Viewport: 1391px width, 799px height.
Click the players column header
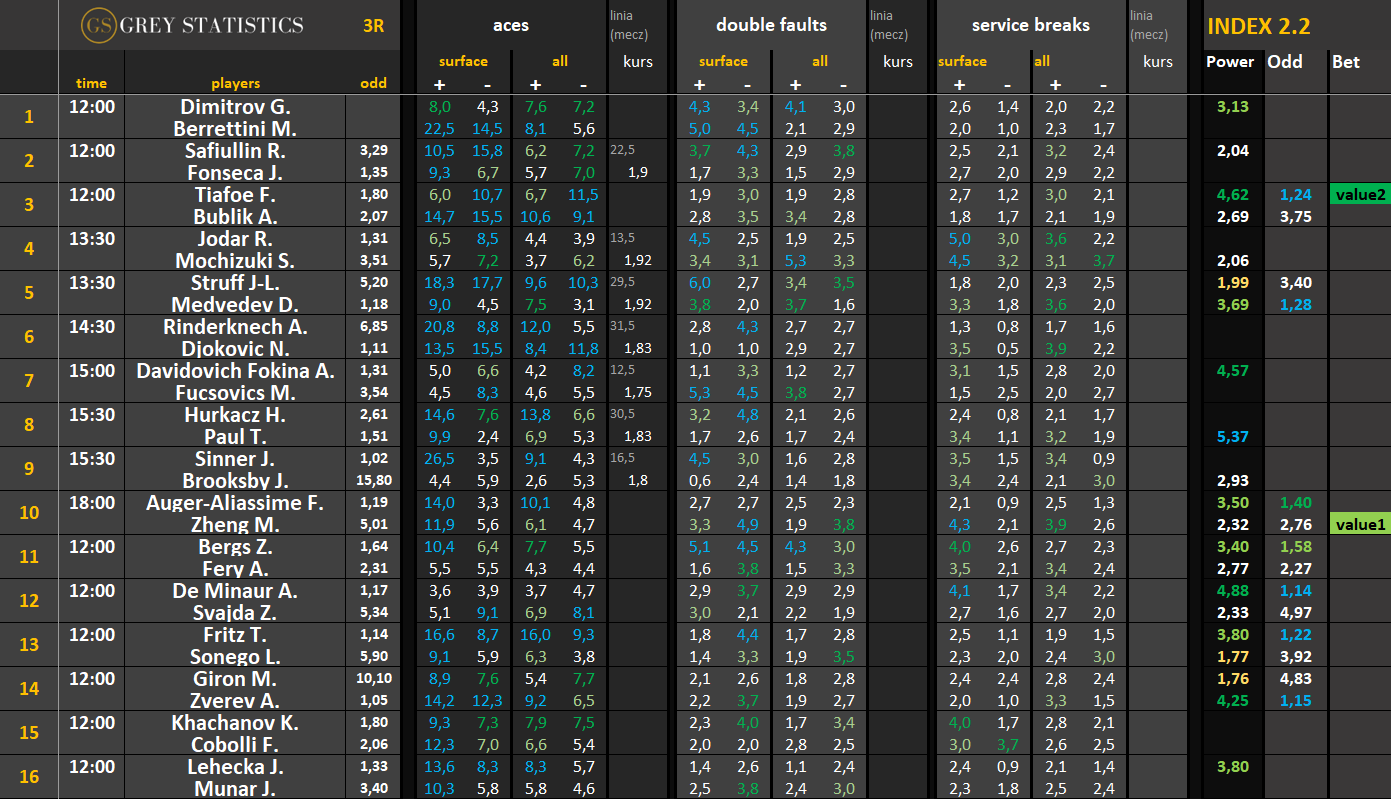tap(235, 83)
